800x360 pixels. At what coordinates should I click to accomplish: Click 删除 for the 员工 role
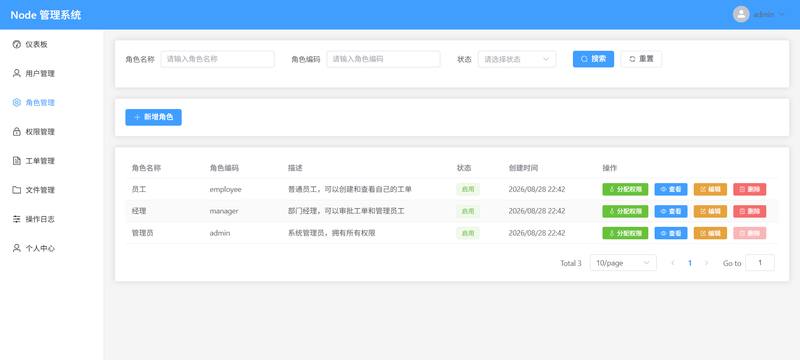pyautogui.click(x=749, y=189)
